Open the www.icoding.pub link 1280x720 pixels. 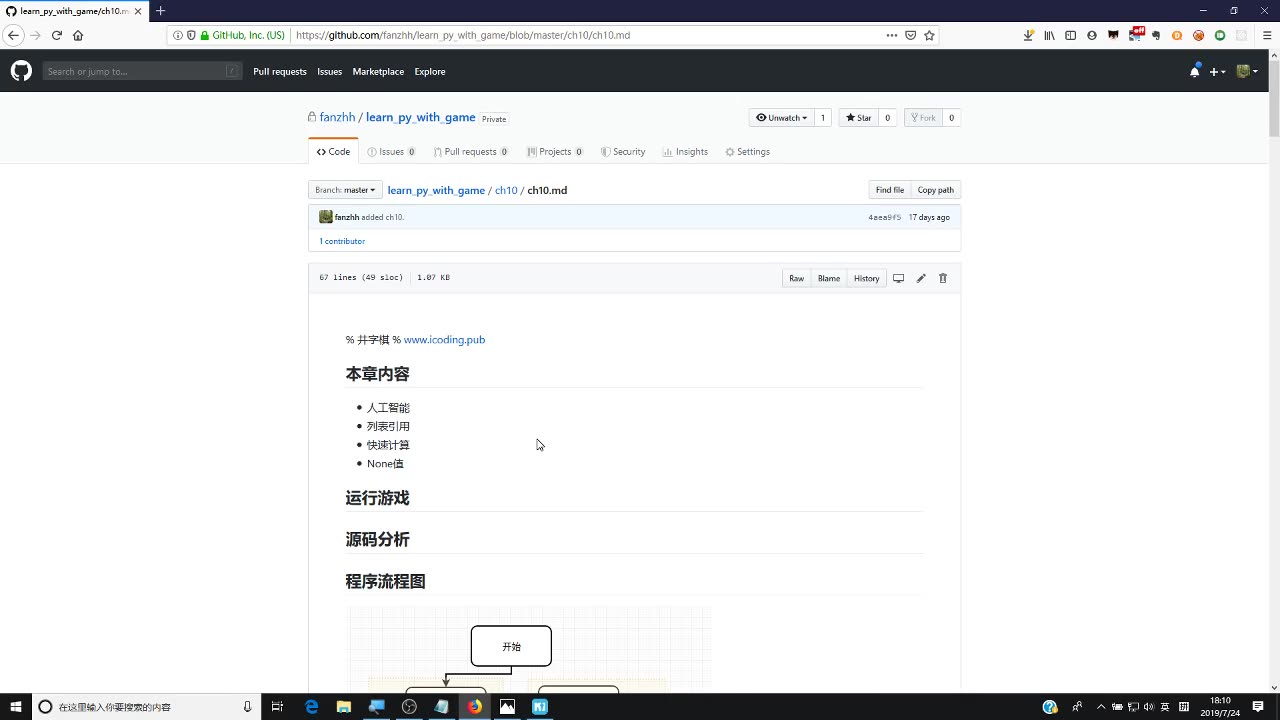coord(444,339)
